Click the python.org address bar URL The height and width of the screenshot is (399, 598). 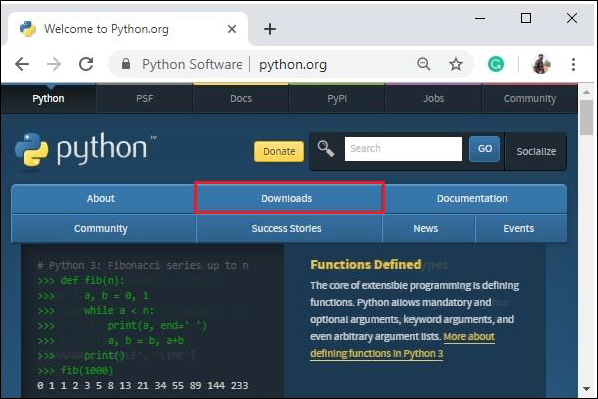tap(293, 64)
